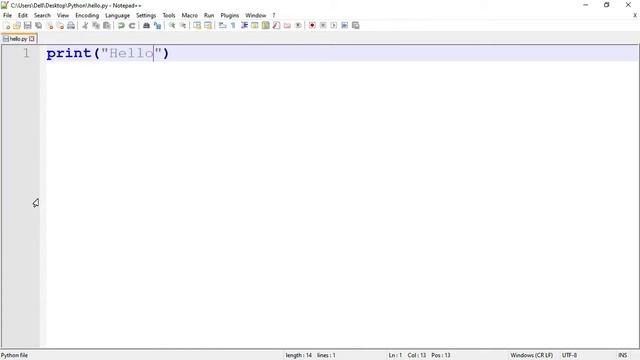Toggle Word Wrap toolbar icon

(x=222, y=25)
